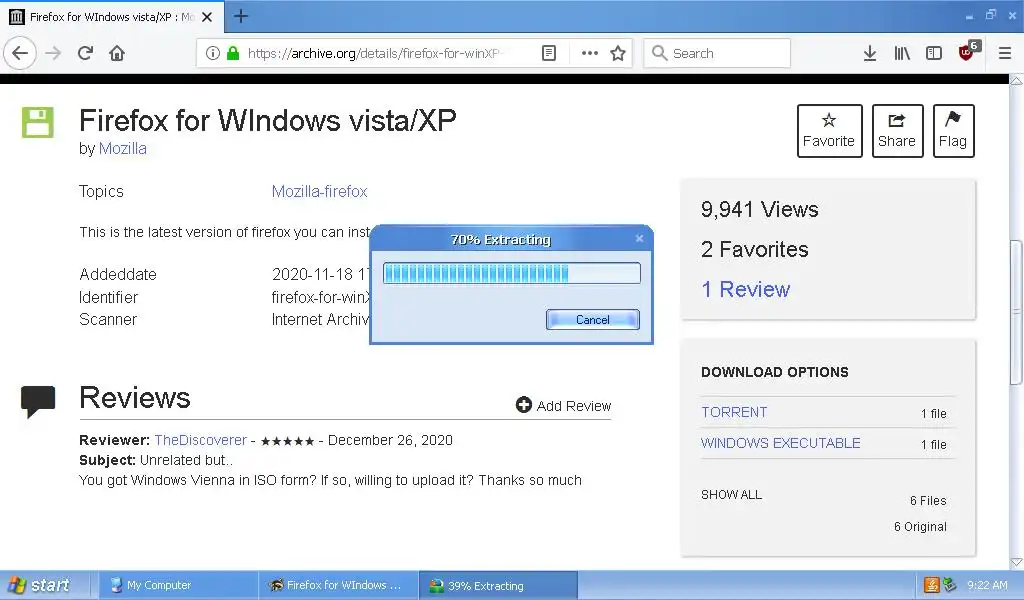Image resolution: width=1024 pixels, height=600 pixels.
Task: Expand SHOW ALL download files
Action: (731, 494)
